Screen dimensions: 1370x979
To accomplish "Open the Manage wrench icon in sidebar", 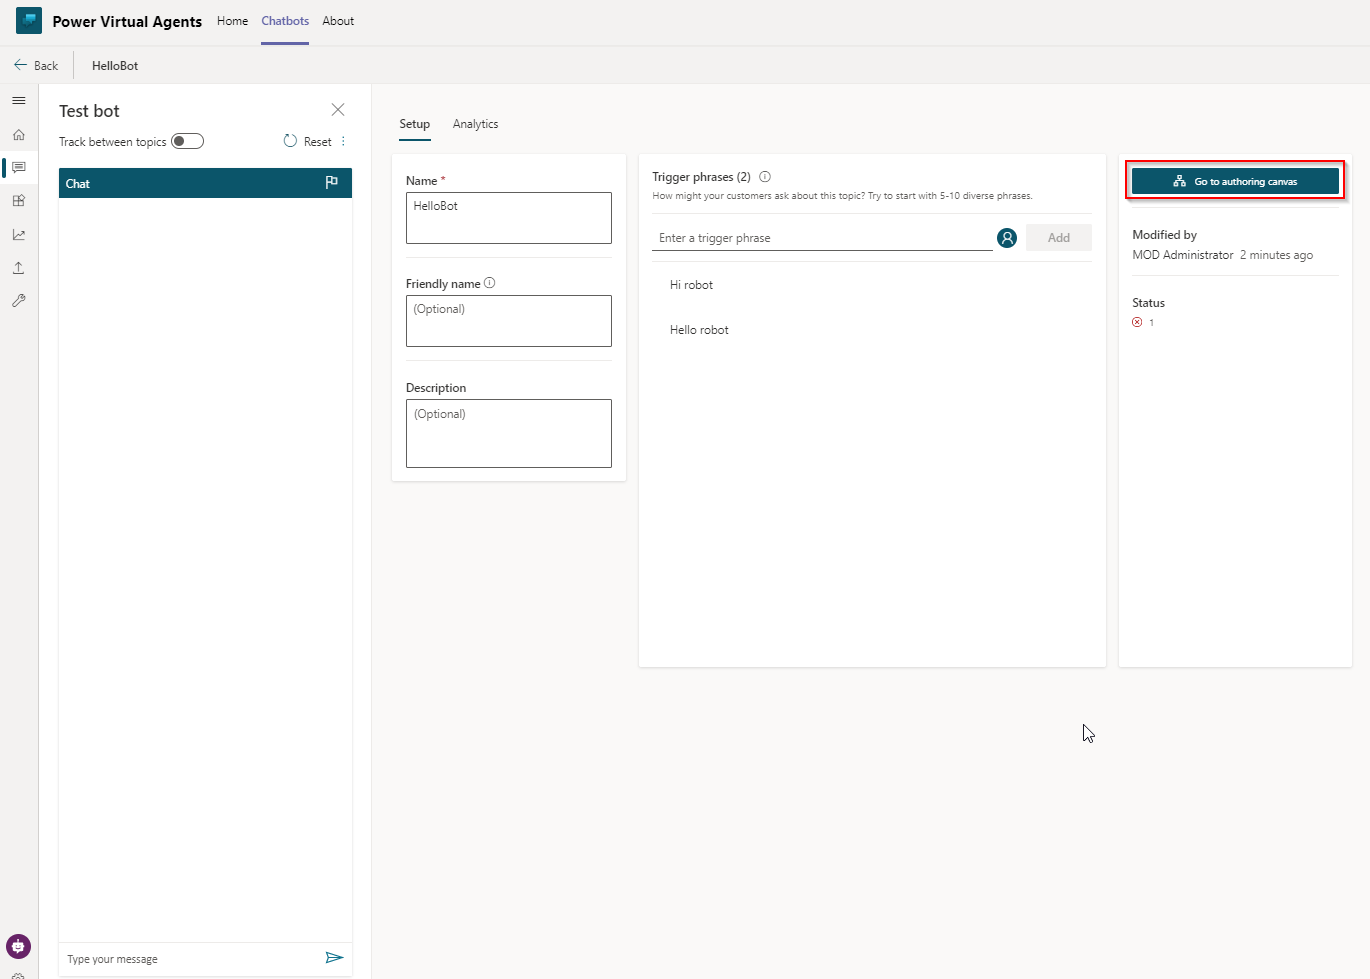I will point(18,301).
